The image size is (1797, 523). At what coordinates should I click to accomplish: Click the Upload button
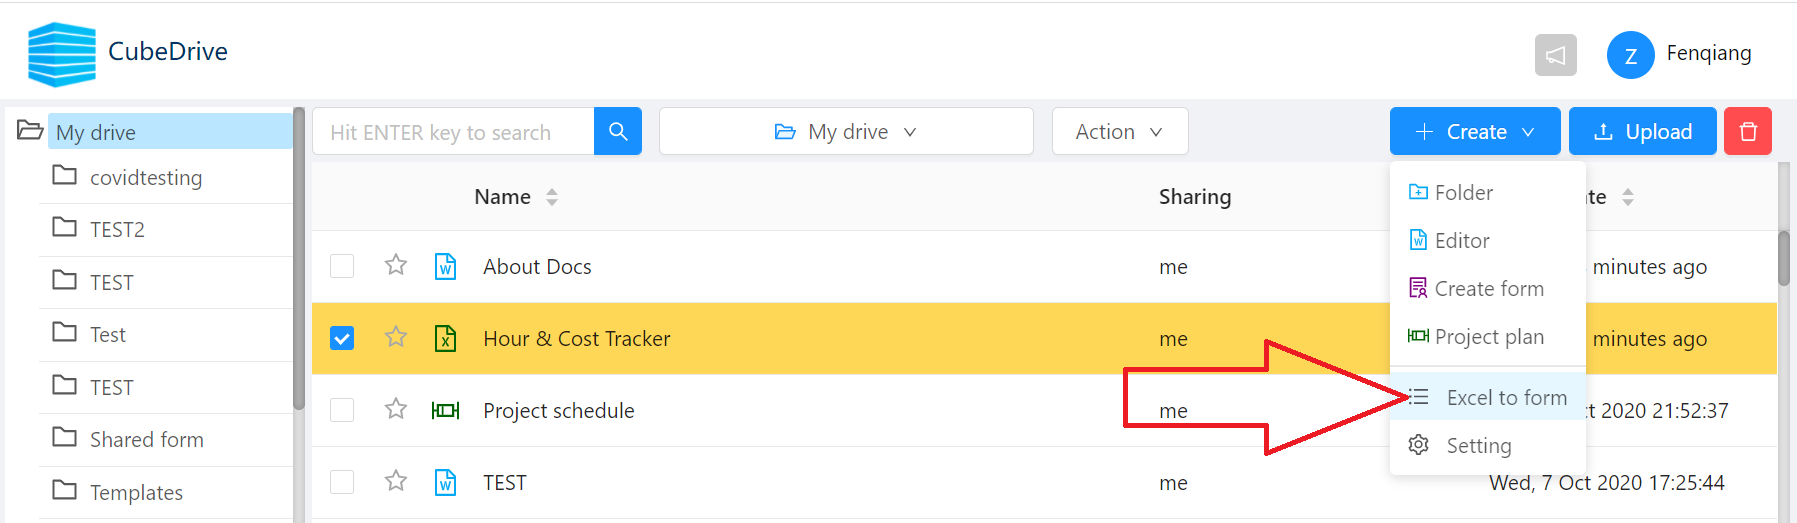(1643, 131)
